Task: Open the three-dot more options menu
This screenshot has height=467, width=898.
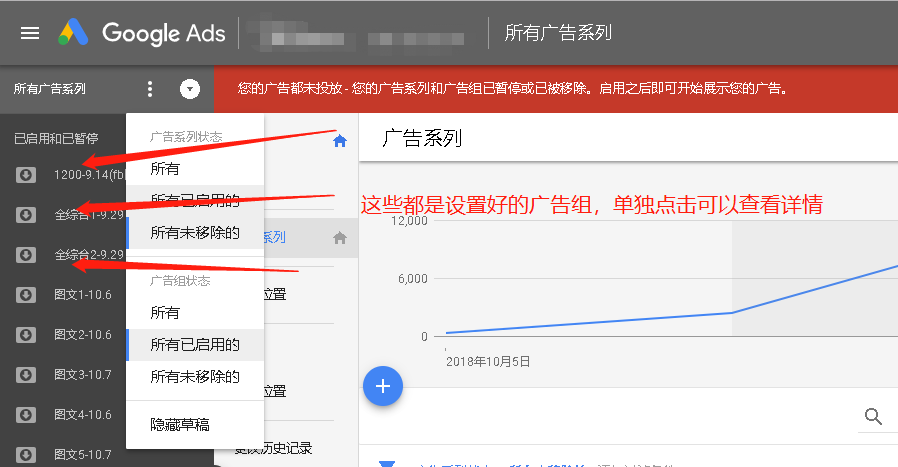Action: tap(150, 89)
